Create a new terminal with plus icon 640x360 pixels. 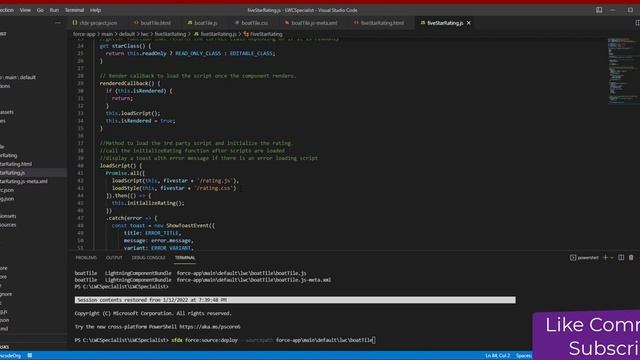[x=605, y=258]
